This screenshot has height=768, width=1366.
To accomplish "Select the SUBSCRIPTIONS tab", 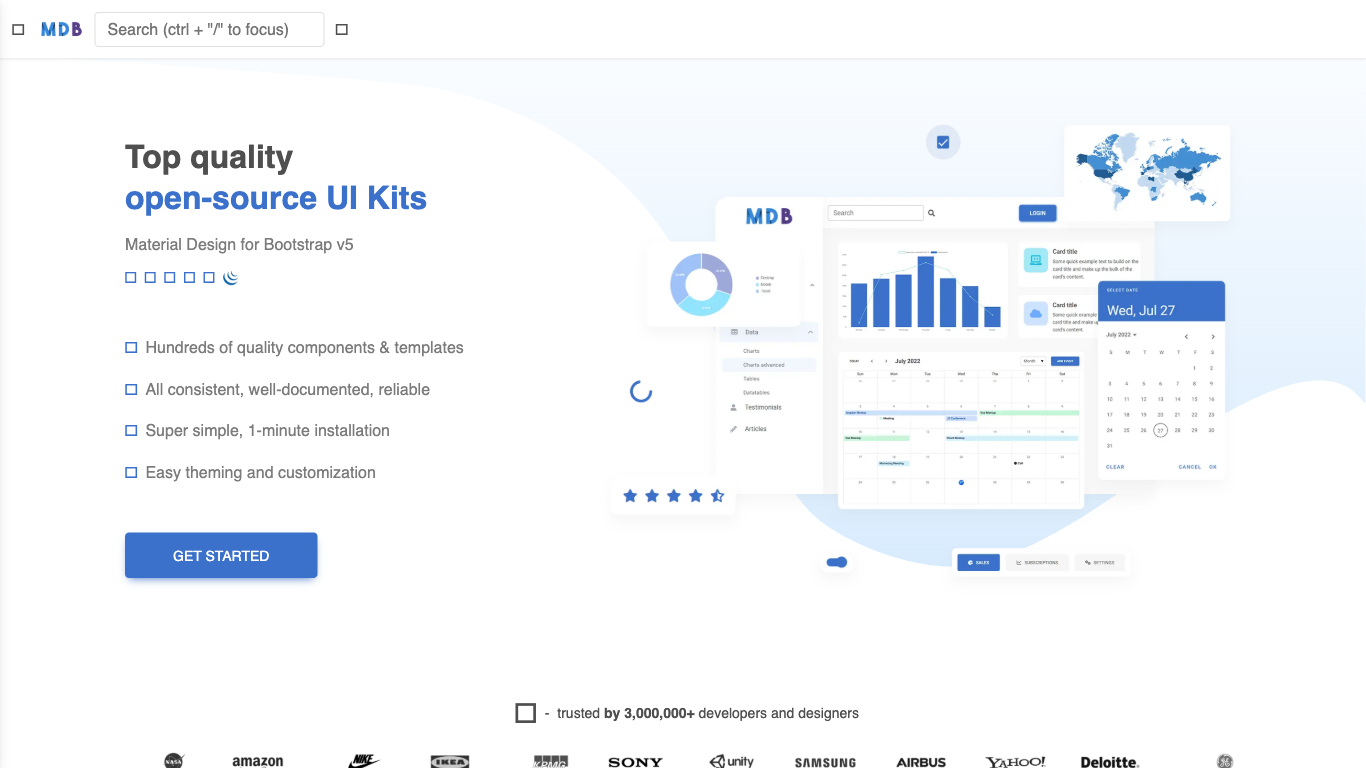I will pos(1037,563).
